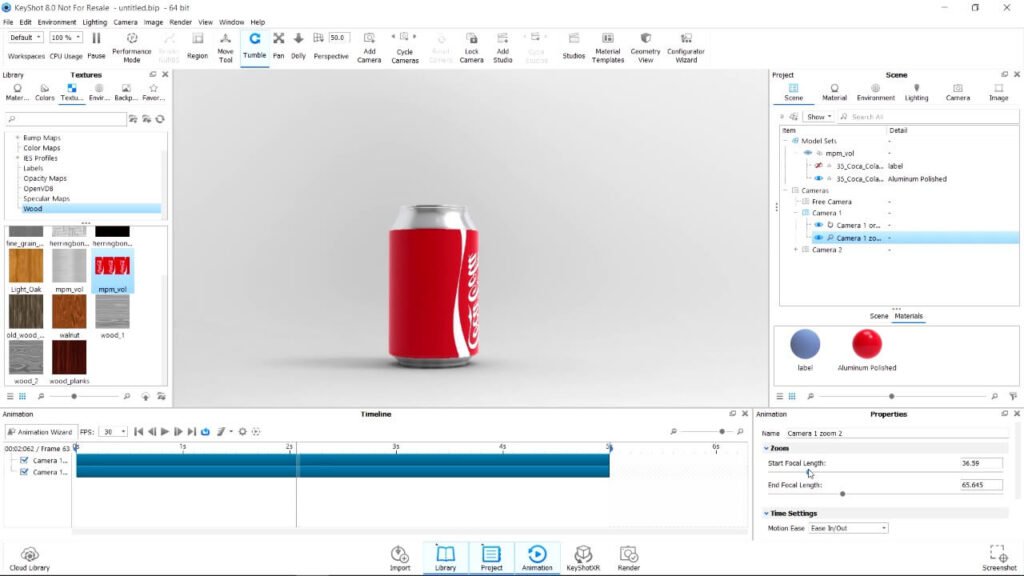Screen dimensions: 1024x576
Task: Toggle eye icon for Camera 1 orbit animation
Action: tap(818, 225)
